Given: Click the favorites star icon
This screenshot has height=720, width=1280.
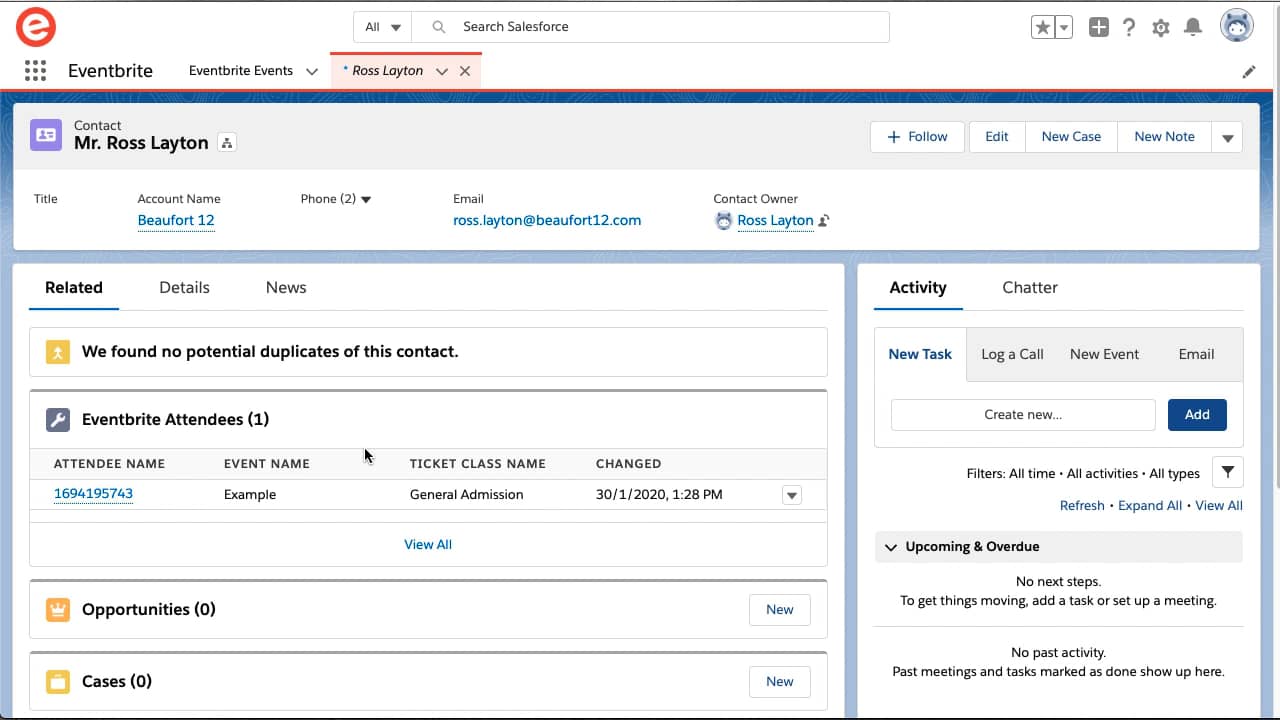Looking at the screenshot, I should click(1043, 27).
